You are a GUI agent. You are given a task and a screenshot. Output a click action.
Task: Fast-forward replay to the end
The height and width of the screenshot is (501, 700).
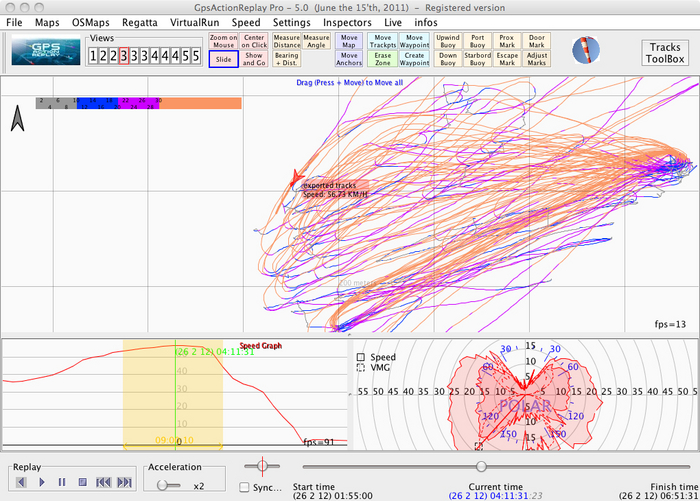(x=125, y=482)
